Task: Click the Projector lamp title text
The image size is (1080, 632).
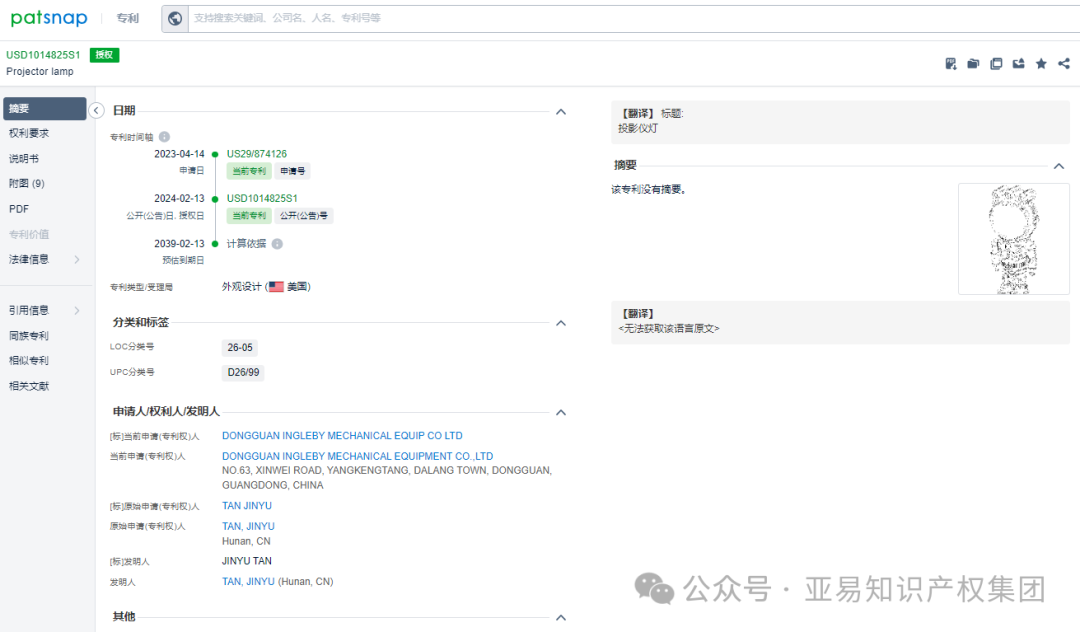Action: click(x=40, y=72)
